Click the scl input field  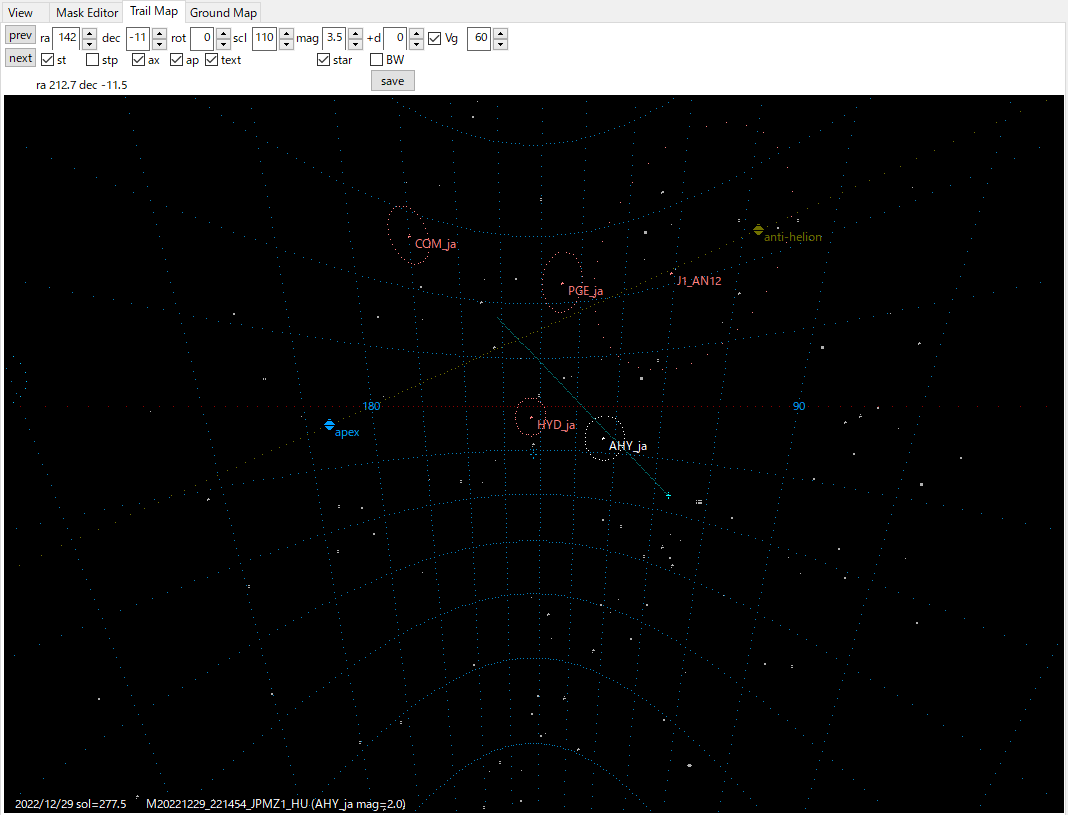(264, 38)
